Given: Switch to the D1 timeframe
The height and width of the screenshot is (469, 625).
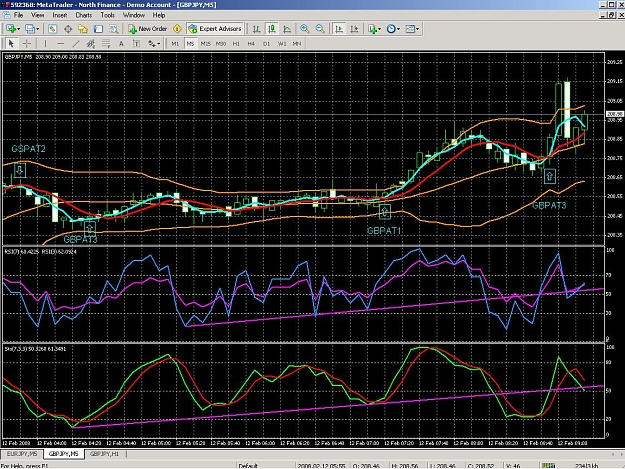Looking at the screenshot, I should click(267, 43).
